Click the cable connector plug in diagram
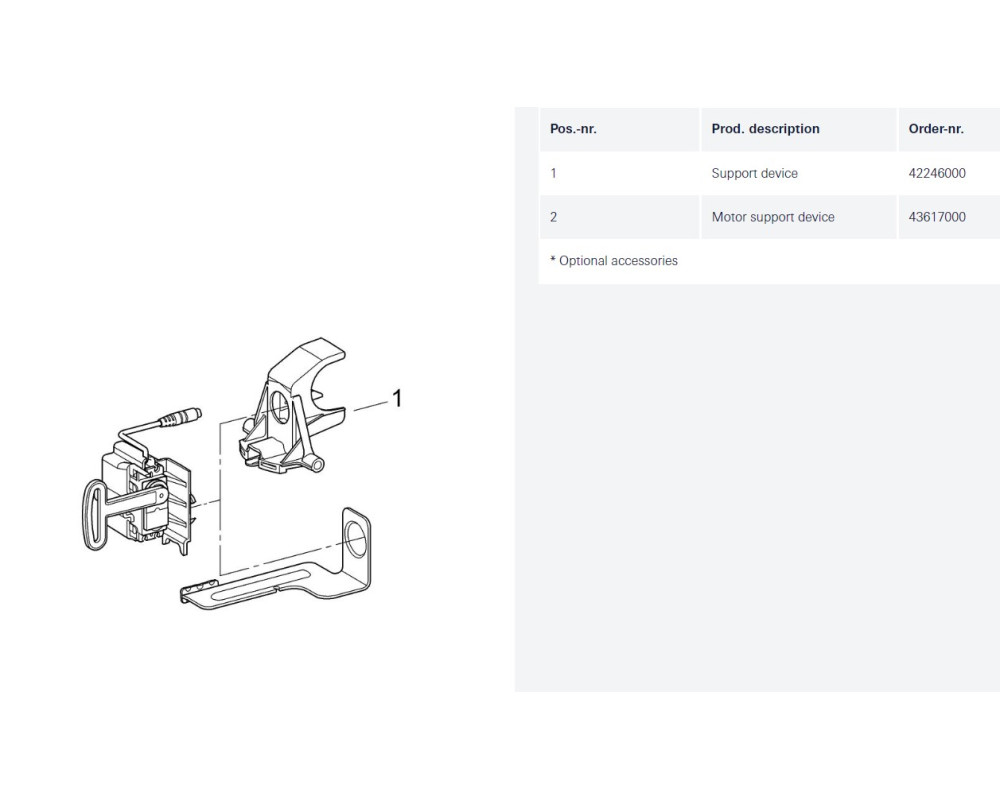 180,417
